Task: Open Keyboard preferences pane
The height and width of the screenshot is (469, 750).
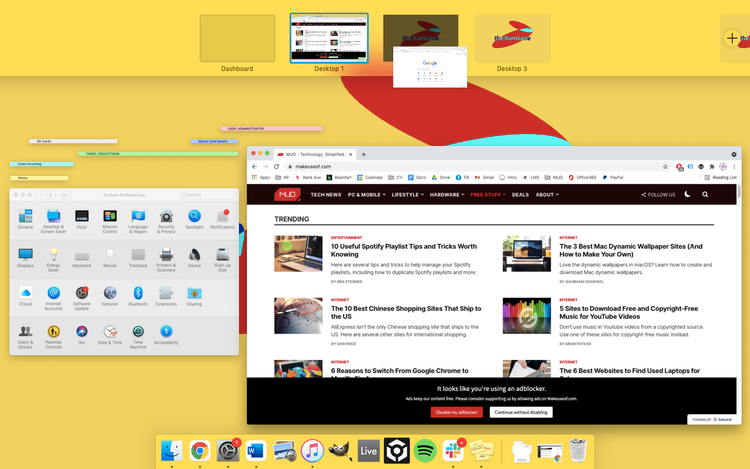Action: tap(82, 258)
